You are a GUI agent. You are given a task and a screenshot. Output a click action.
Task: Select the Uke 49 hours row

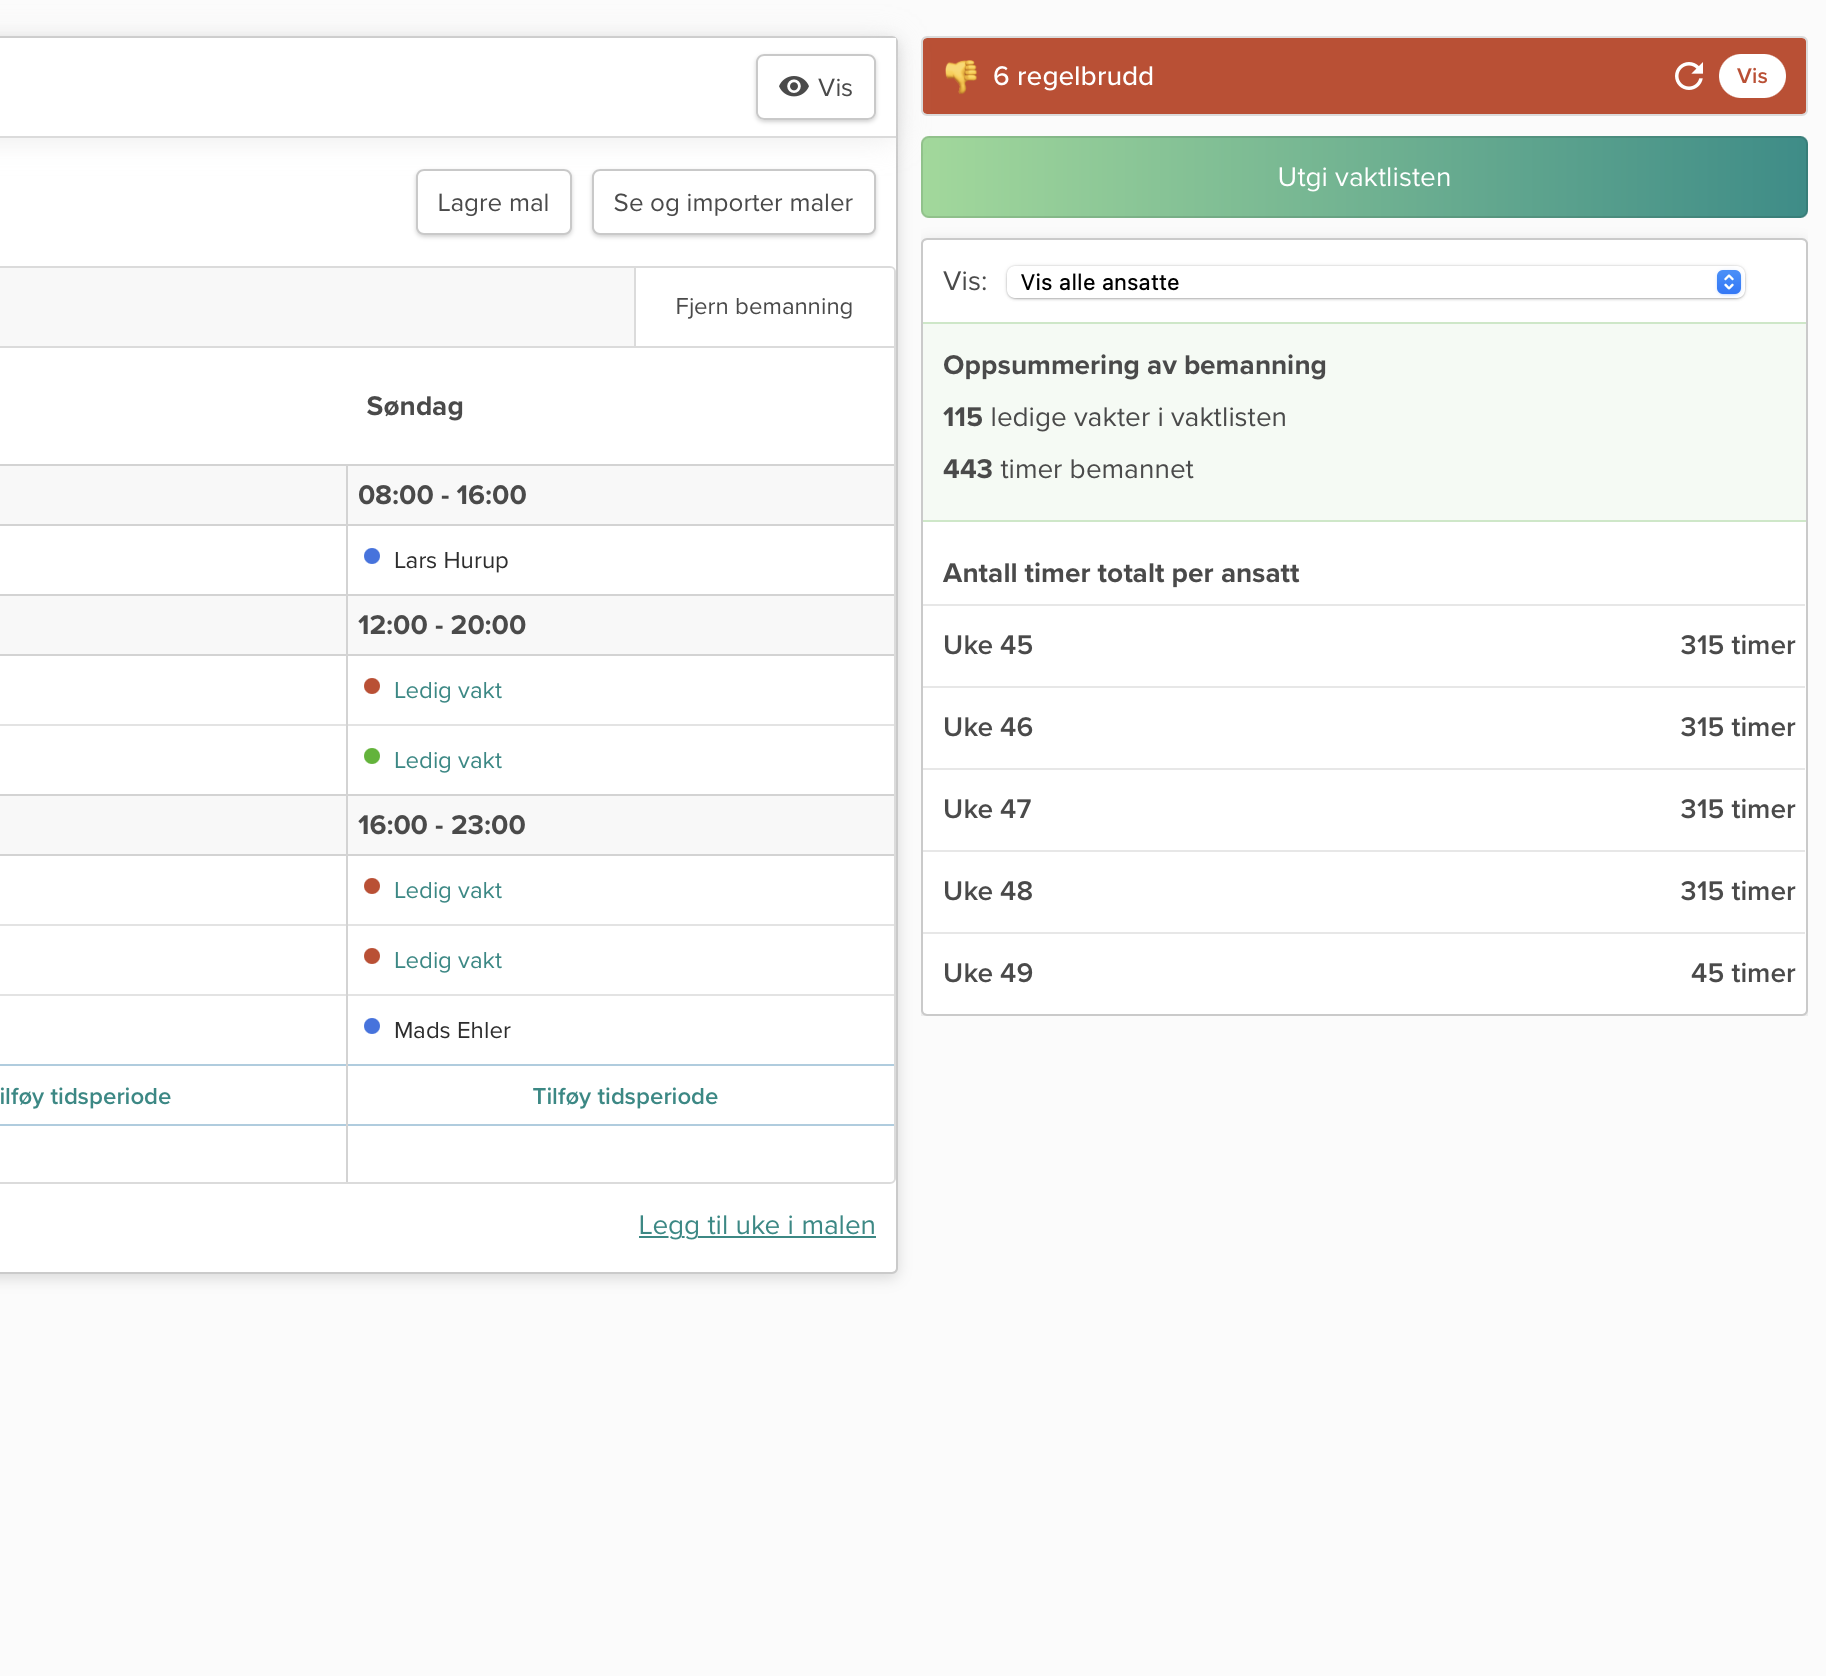[1363, 973]
